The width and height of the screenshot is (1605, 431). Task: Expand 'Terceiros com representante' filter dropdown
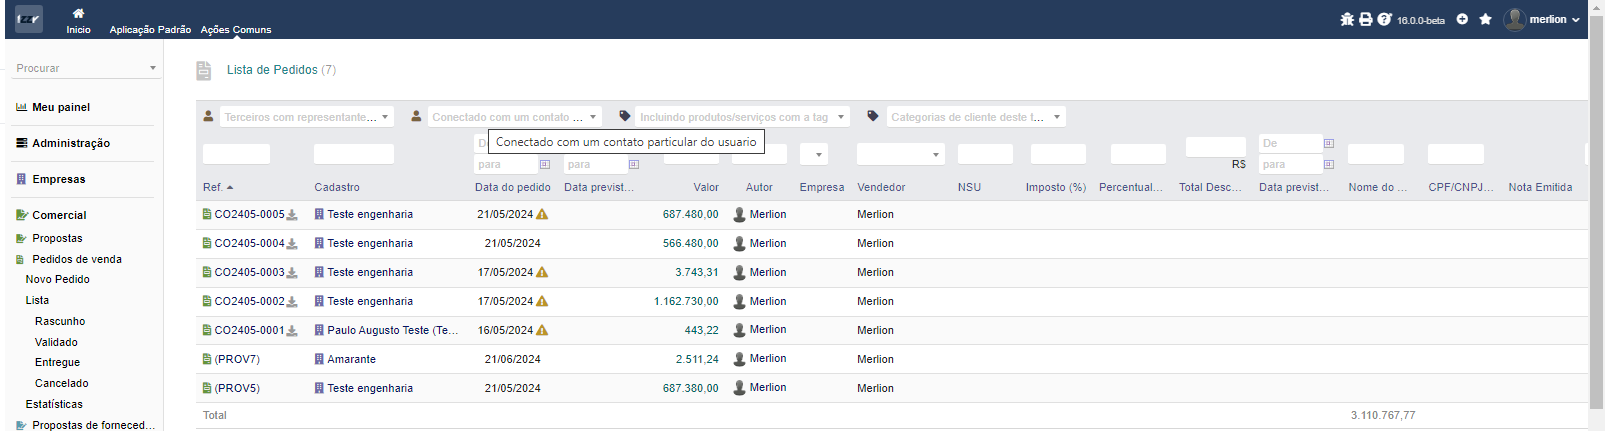[385, 117]
